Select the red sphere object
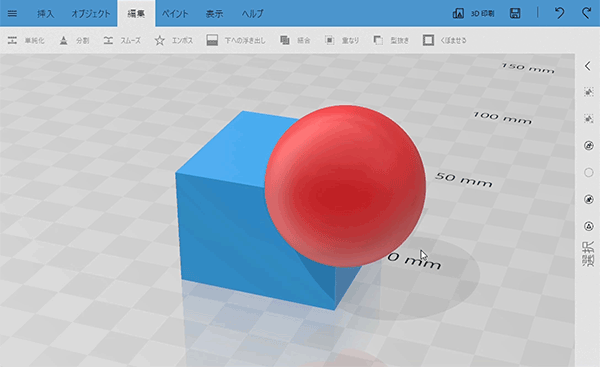The image size is (600, 367). [345, 186]
